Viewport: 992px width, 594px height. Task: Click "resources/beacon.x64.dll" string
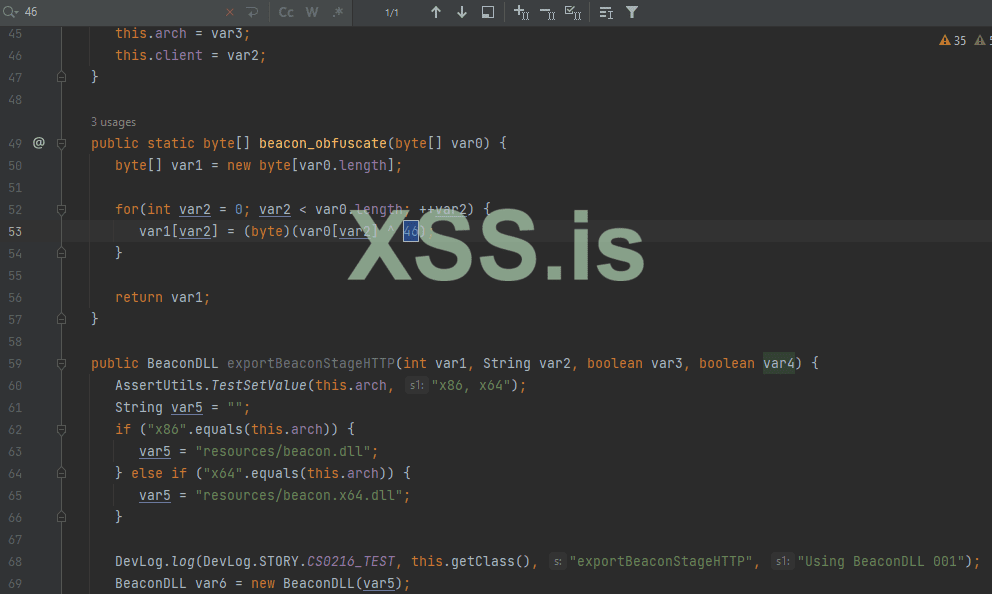299,495
